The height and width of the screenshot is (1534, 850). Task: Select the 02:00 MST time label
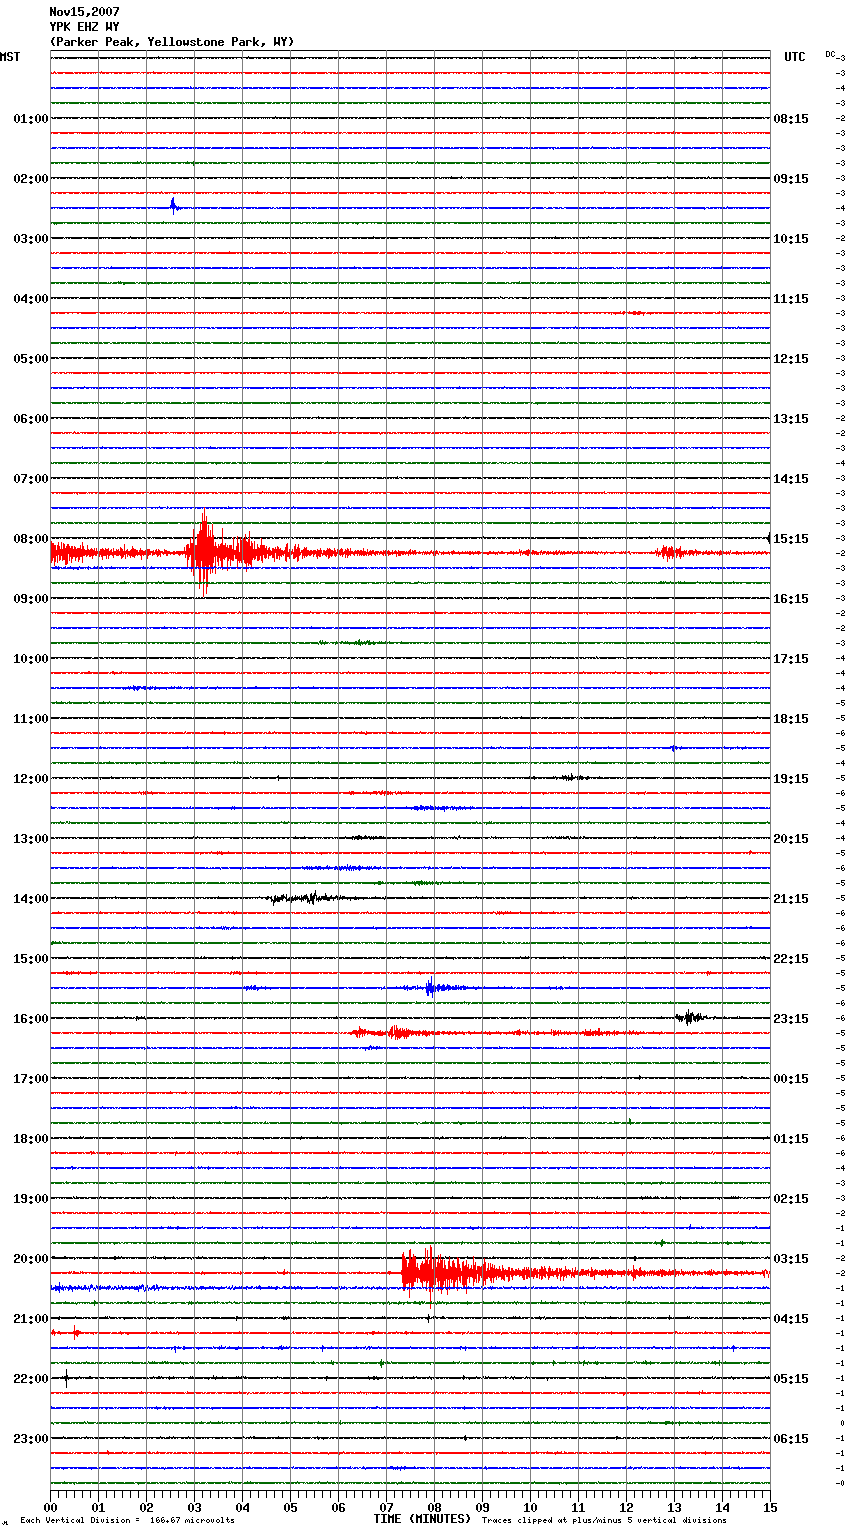(31, 179)
